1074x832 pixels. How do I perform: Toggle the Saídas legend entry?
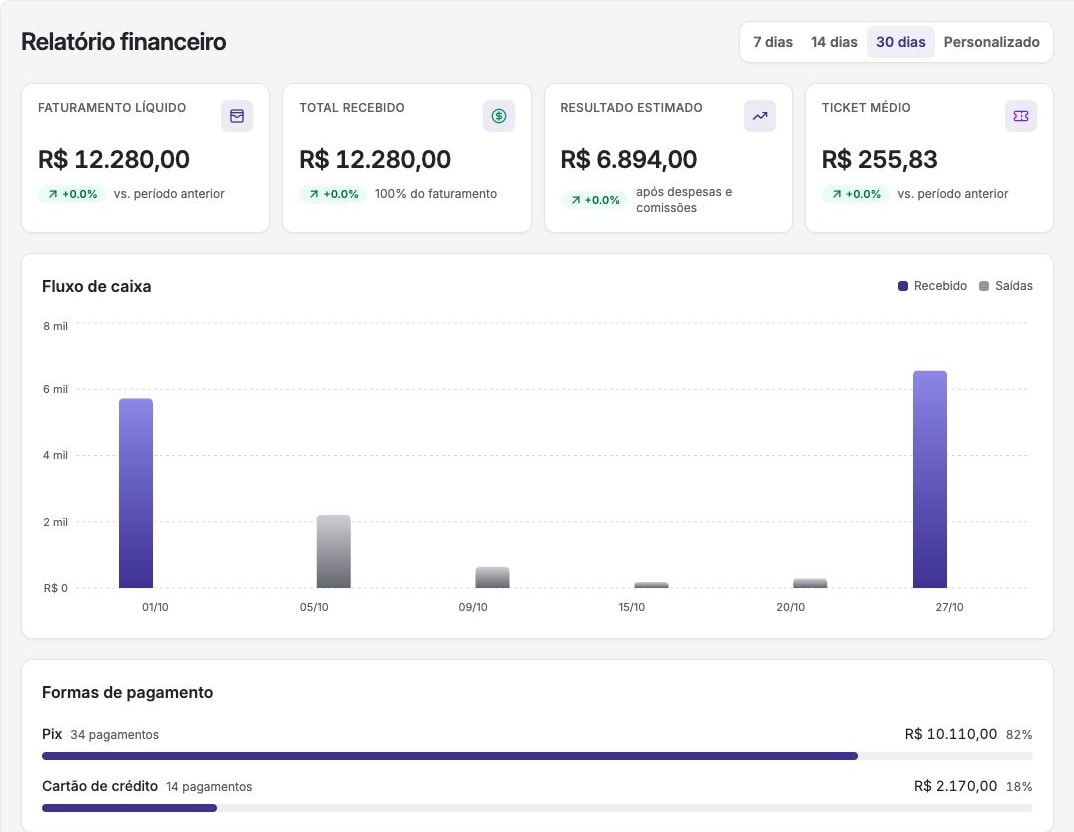(x=1006, y=286)
